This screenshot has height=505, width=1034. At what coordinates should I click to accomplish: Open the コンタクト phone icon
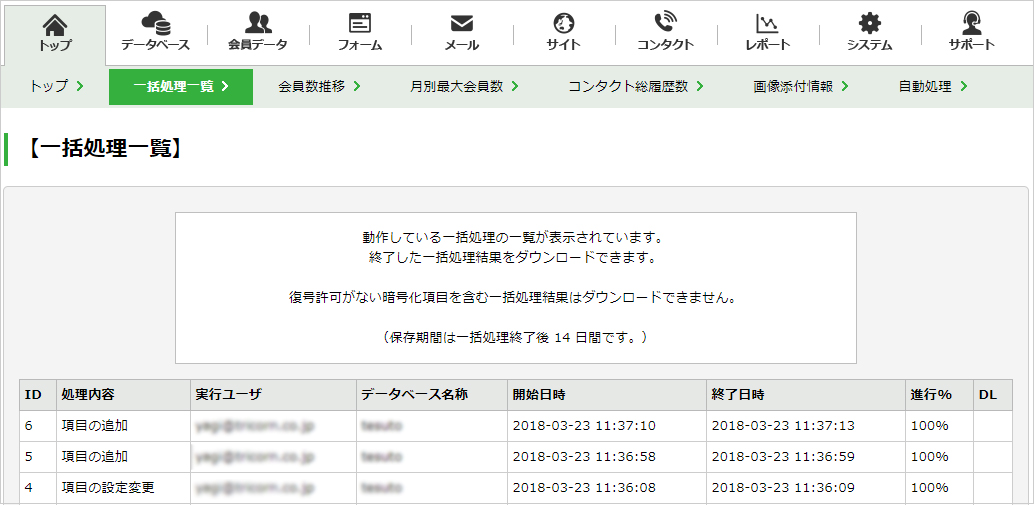point(665,23)
